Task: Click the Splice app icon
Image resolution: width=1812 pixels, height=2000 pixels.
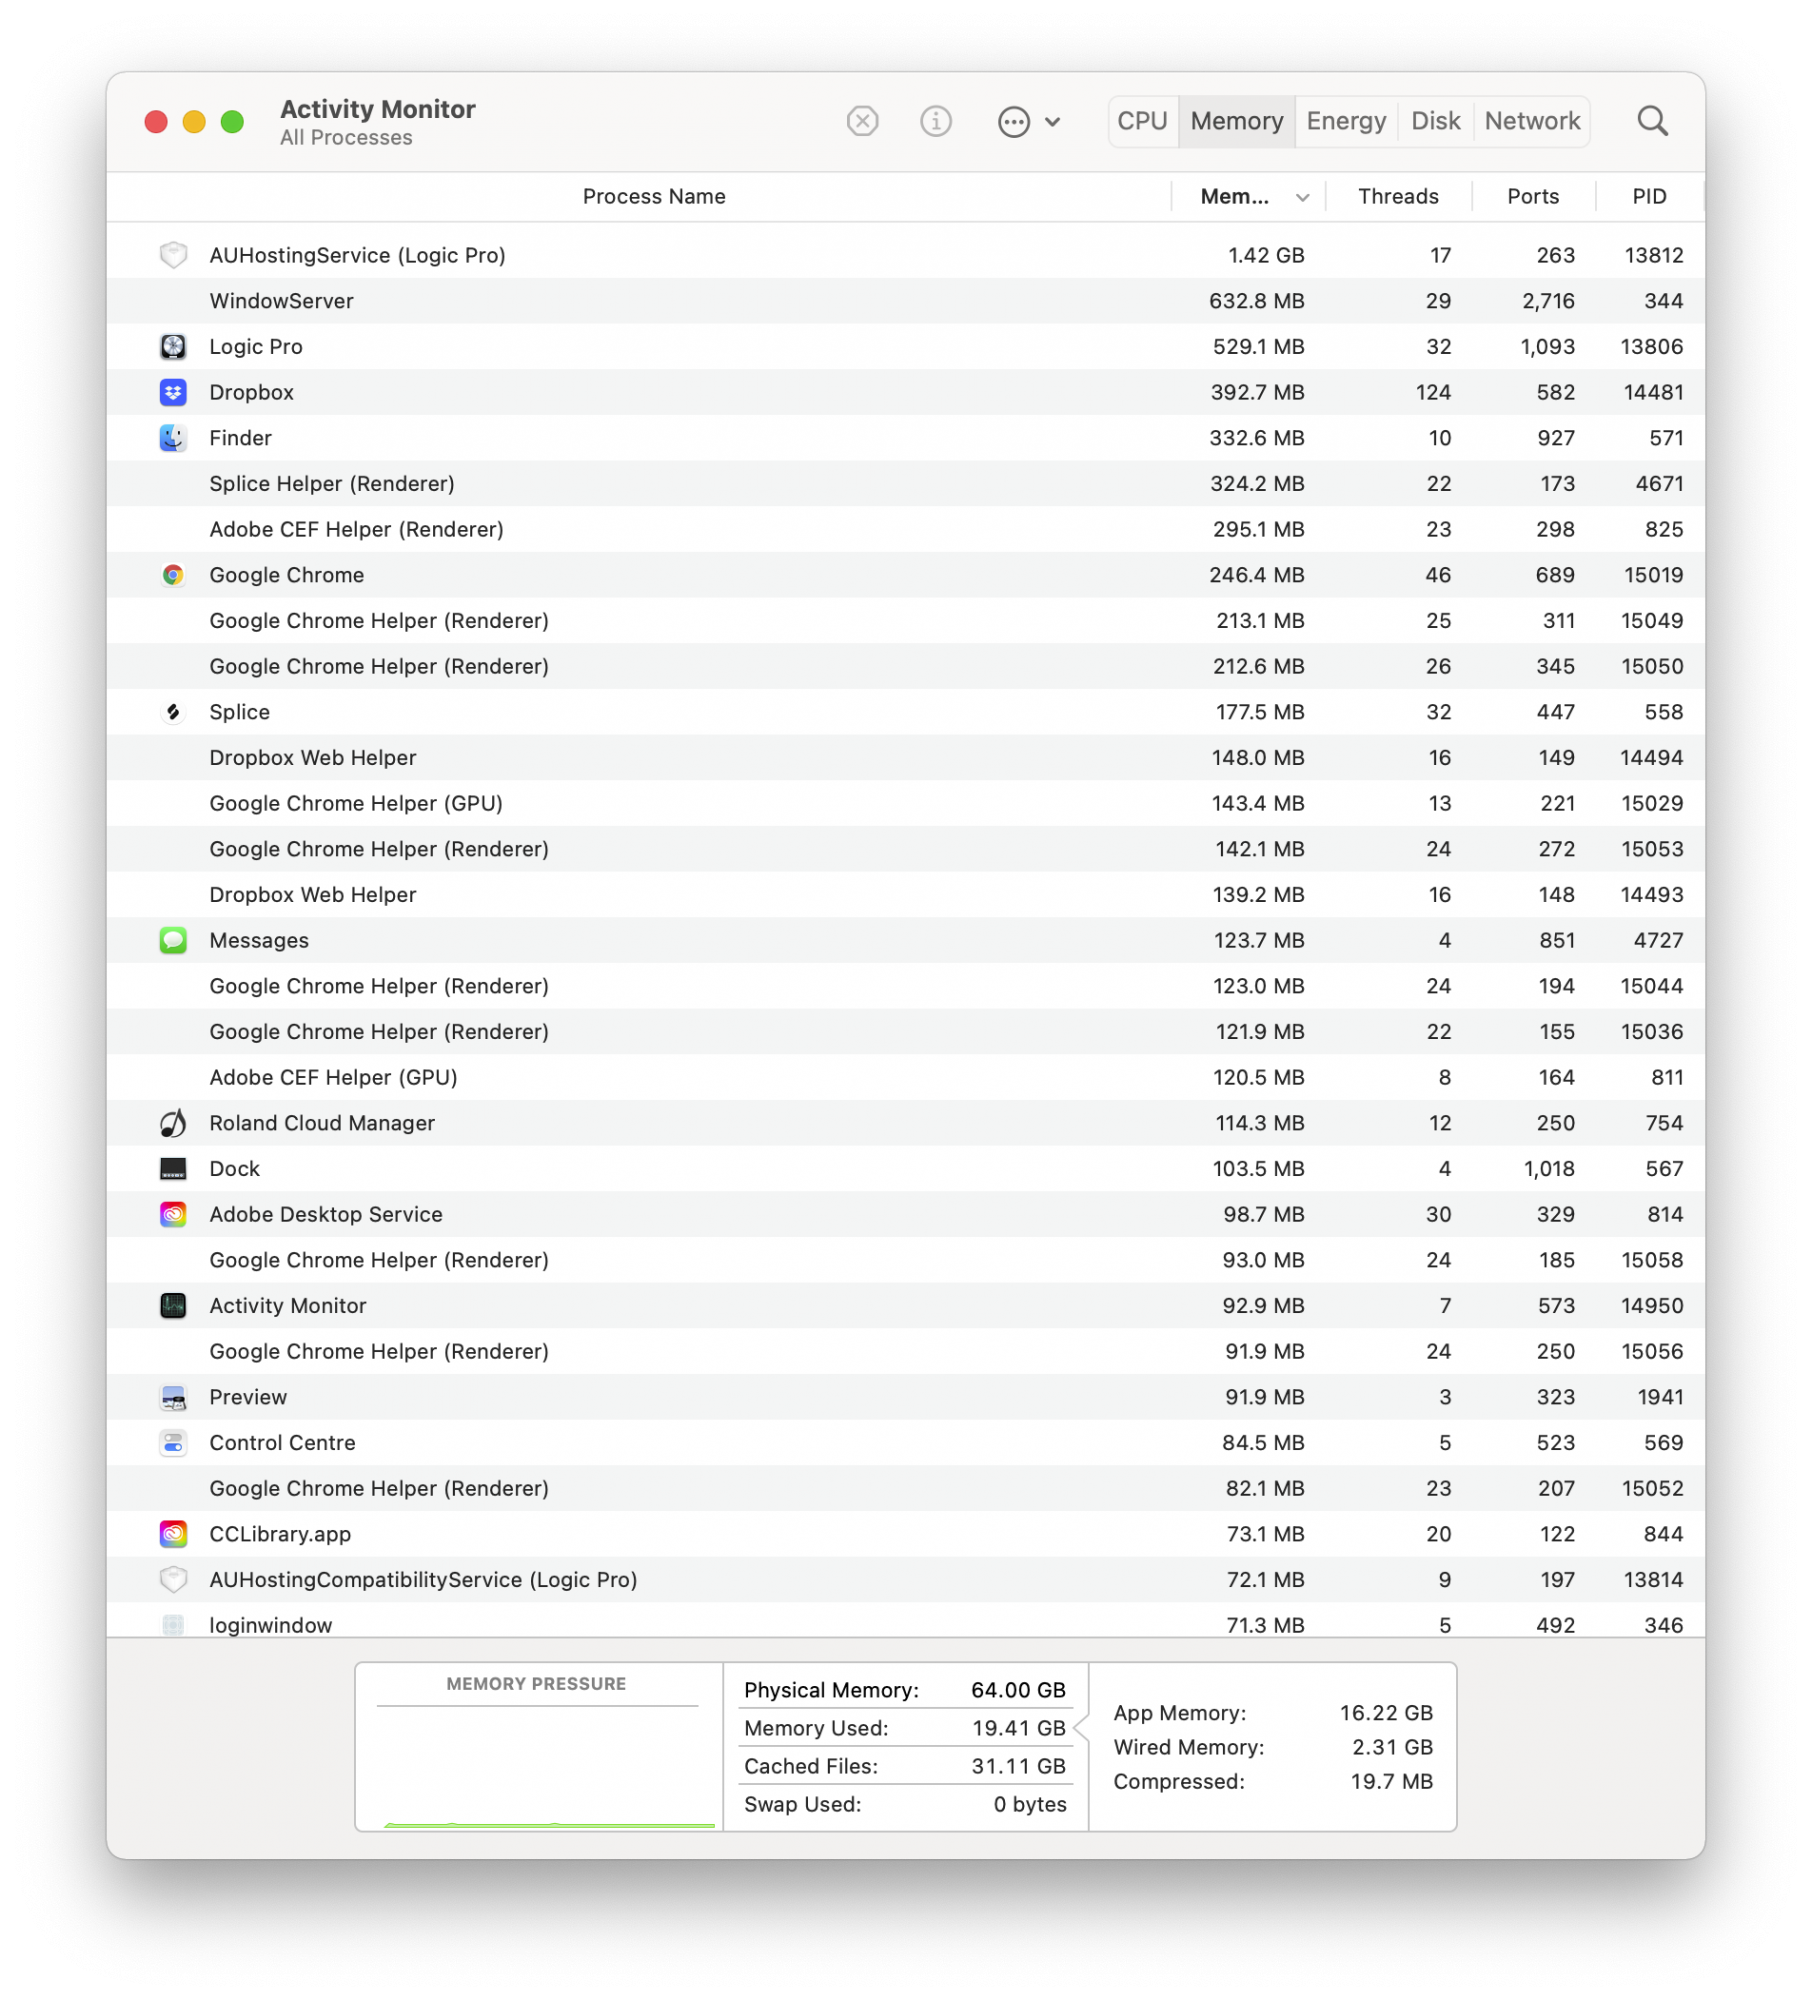Action: pos(173,711)
